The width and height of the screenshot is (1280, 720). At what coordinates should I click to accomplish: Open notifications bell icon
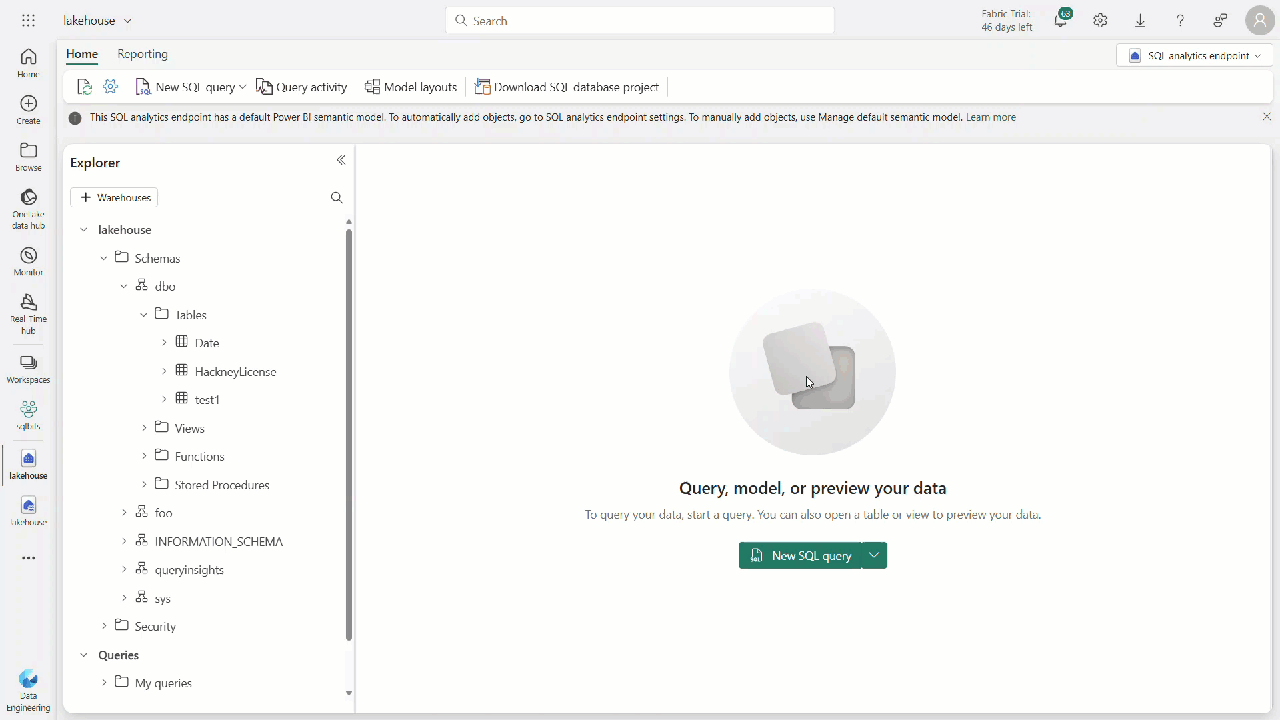[1061, 20]
